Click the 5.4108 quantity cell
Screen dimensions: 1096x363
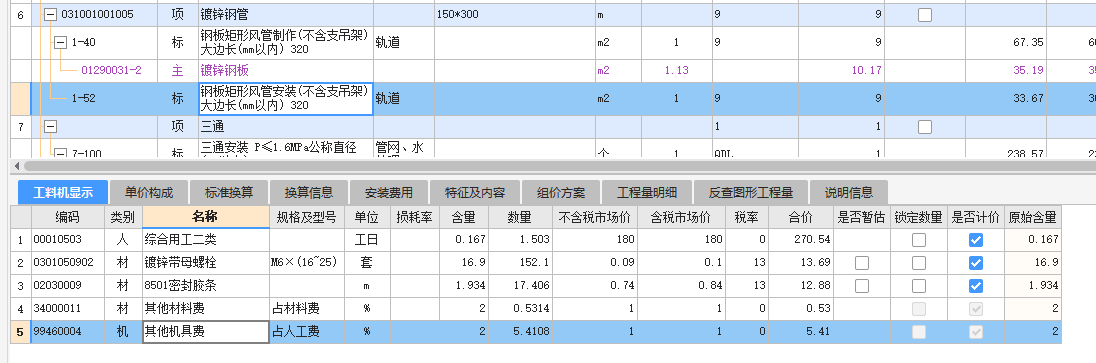(520, 332)
